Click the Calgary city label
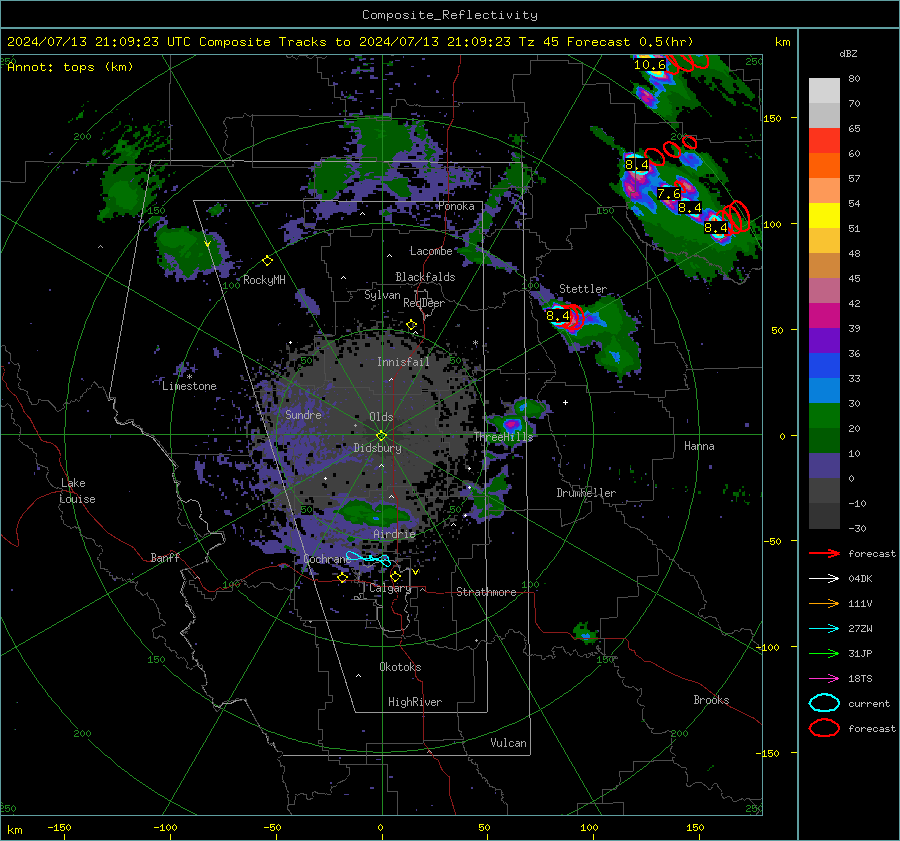The height and width of the screenshot is (841, 900). pyautogui.click(x=390, y=588)
